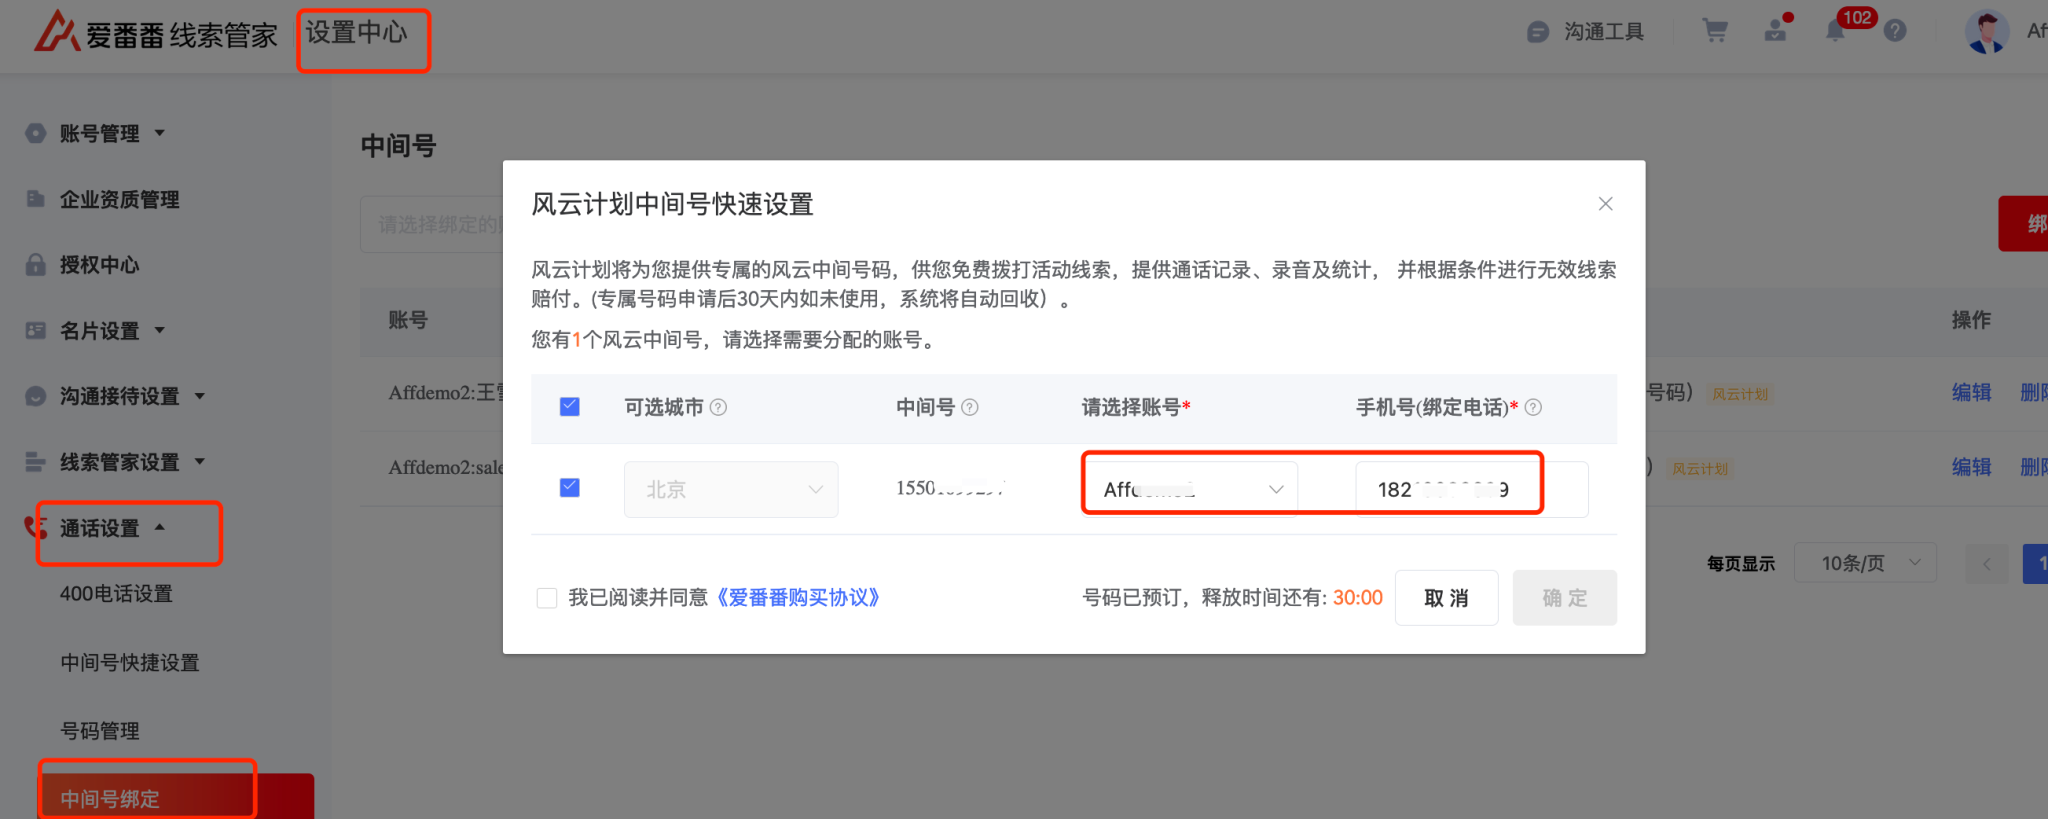Open the 请选择账号 account dropdown

click(1190, 489)
